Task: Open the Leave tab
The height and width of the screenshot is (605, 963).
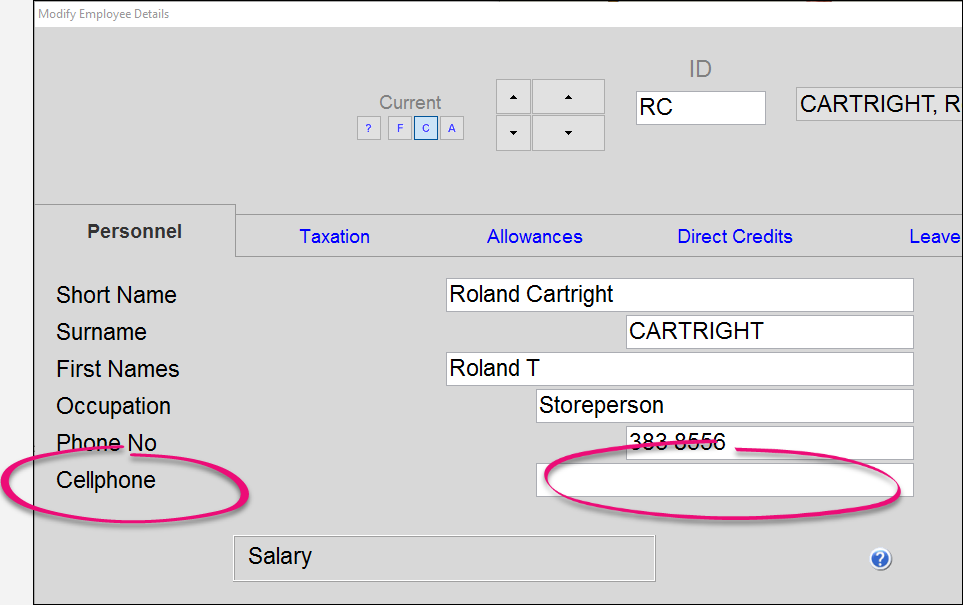Action: pos(935,236)
